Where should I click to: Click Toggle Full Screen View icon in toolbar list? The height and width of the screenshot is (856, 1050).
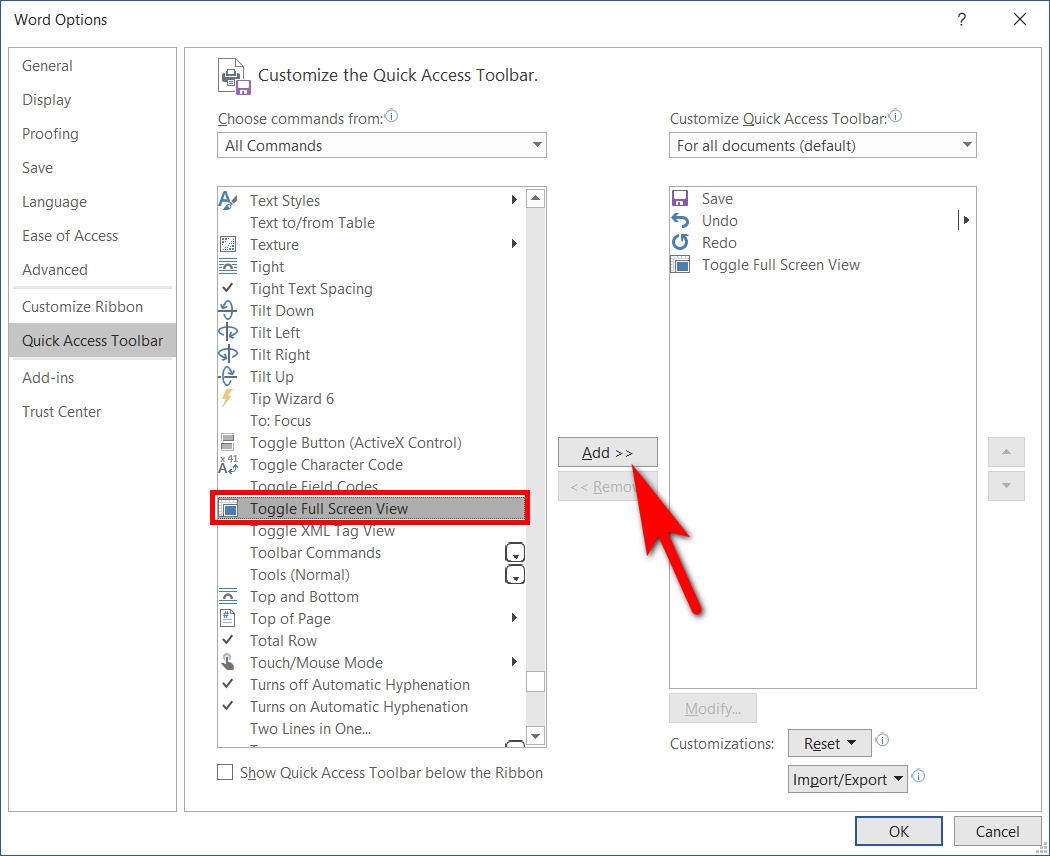680,265
